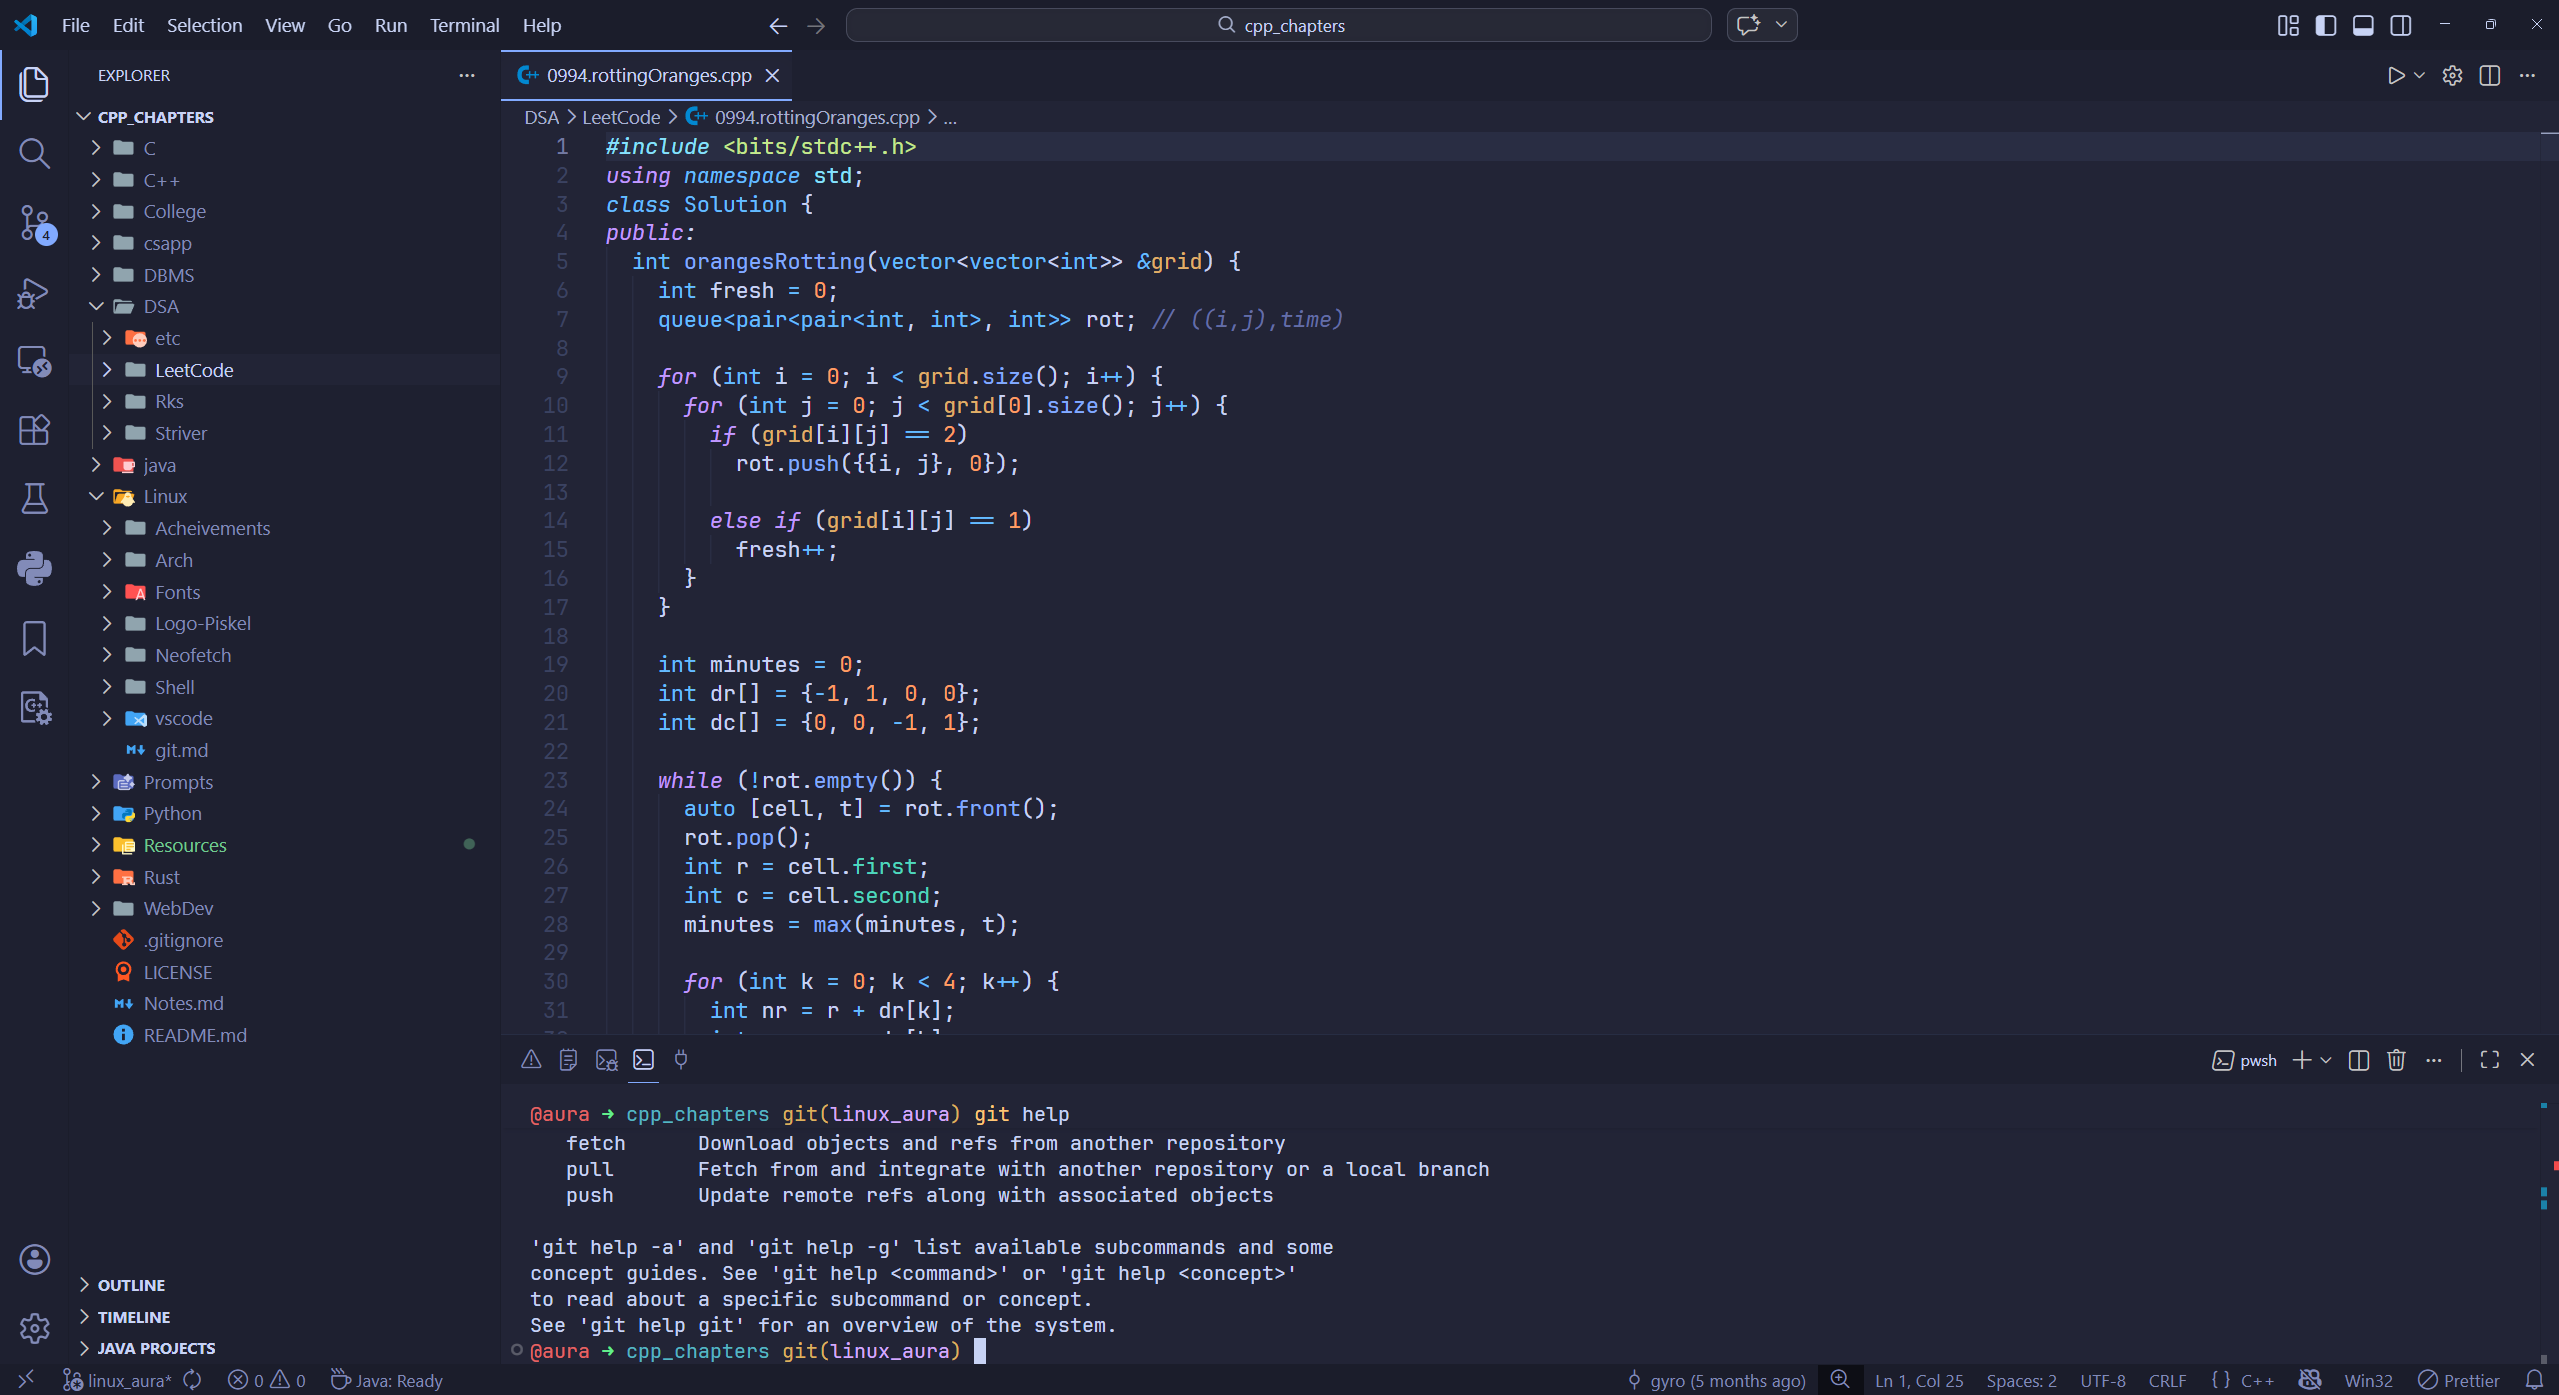Split the editor to the right
Image resolution: width=2559 pixels, height=1395 pixels.
pos(2490,76)
